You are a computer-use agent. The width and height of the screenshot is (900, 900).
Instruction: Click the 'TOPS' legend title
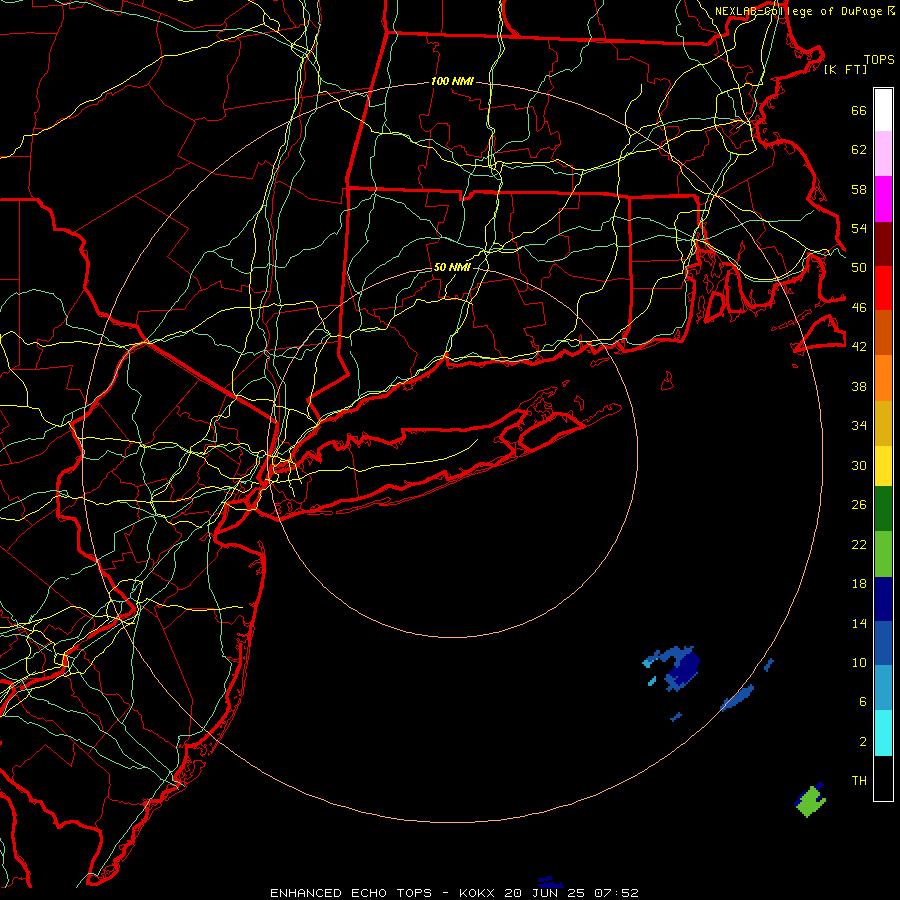click(x=879, y=60)
